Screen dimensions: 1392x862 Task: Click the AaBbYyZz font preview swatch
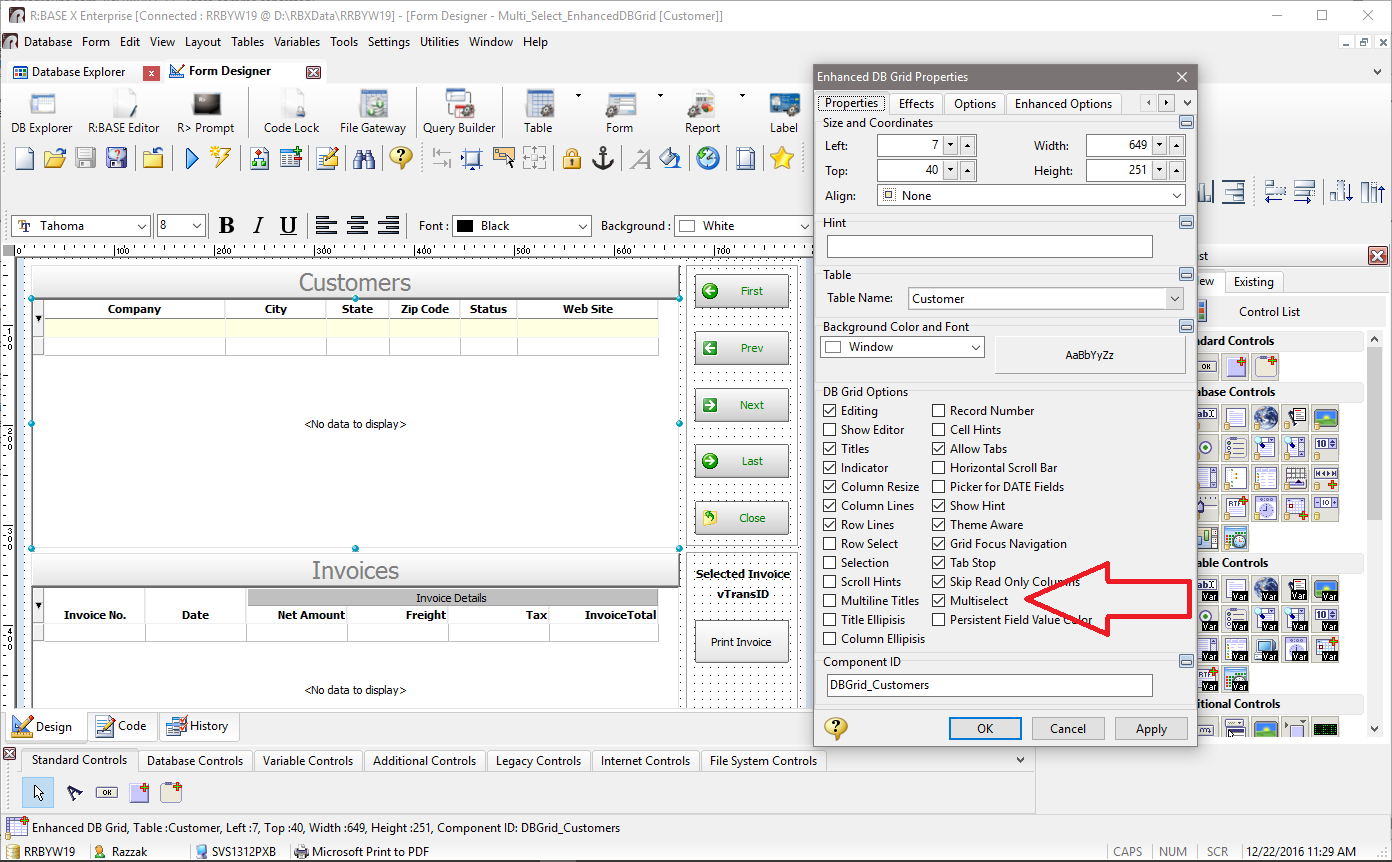pyautogui.click(x=1076, y=355)
